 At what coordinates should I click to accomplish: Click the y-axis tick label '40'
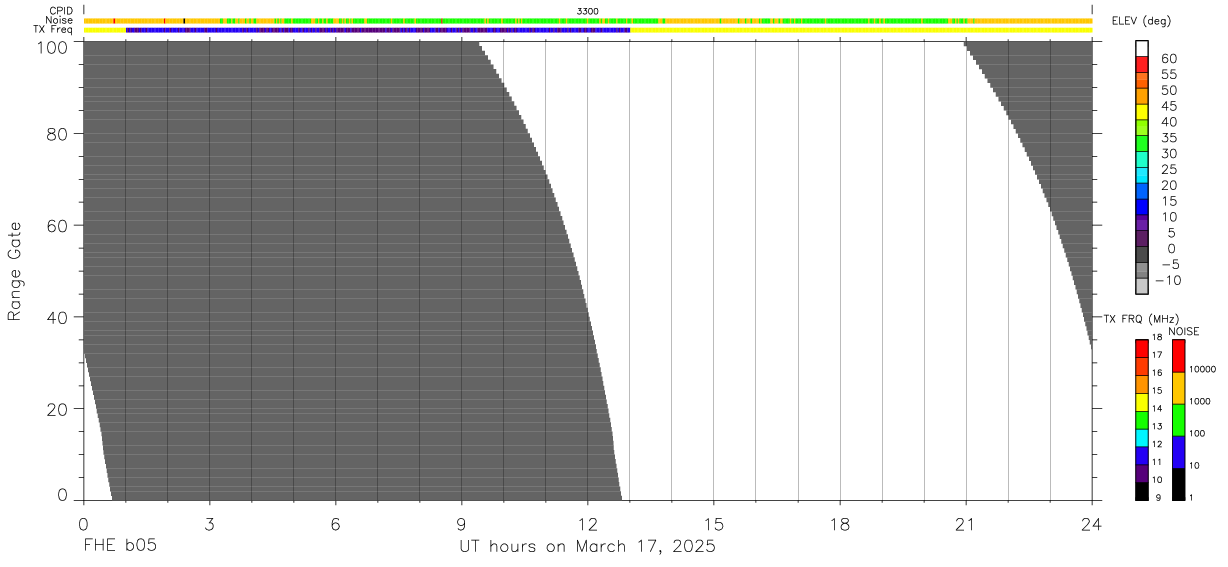coord(56,317)
